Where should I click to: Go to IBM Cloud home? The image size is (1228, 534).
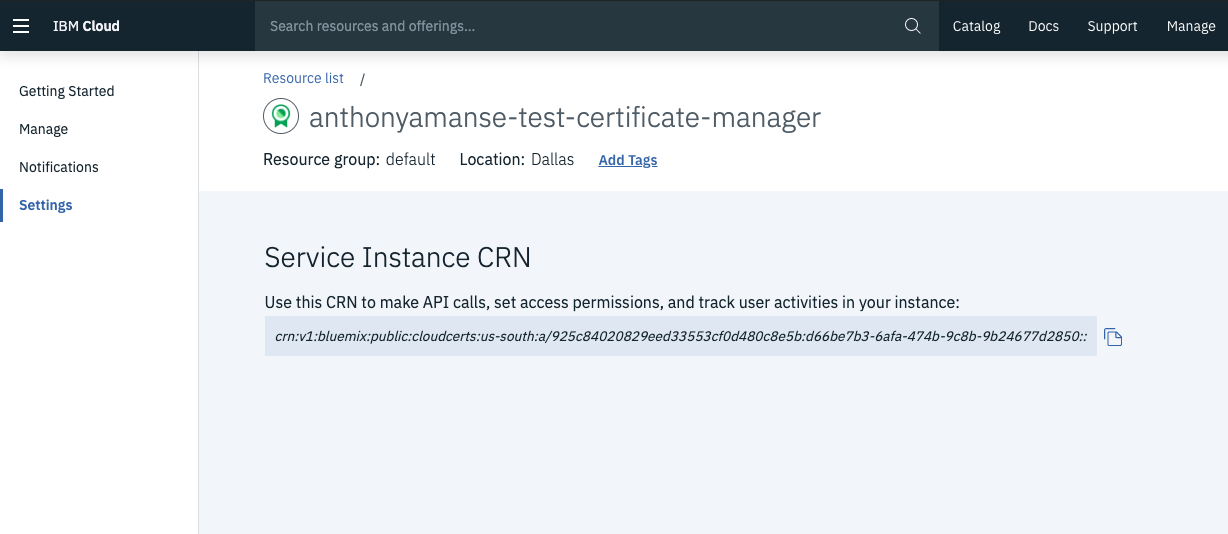pos(86,26)
